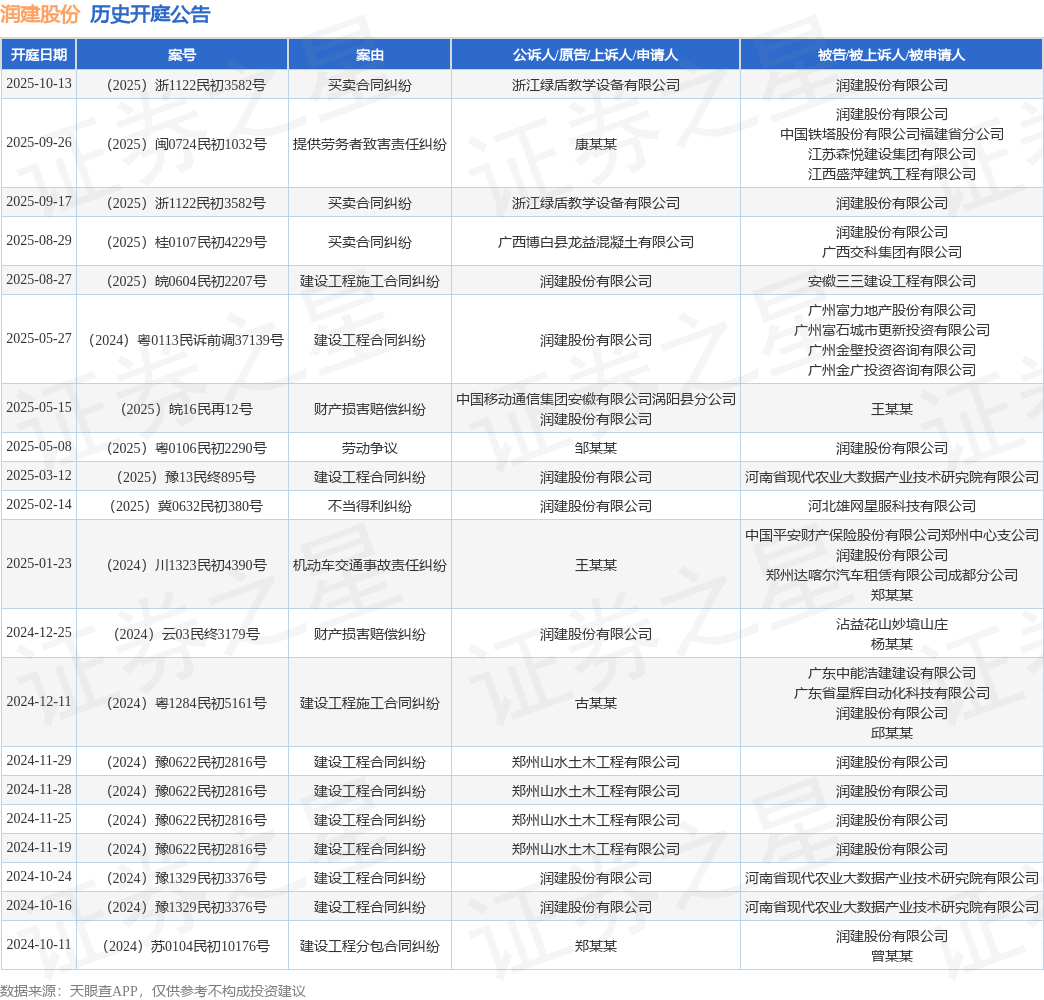This screenshot has height=1000, width=1044.
Task: Click plaintiff 康某某
Action: click(x=596, y=144)
